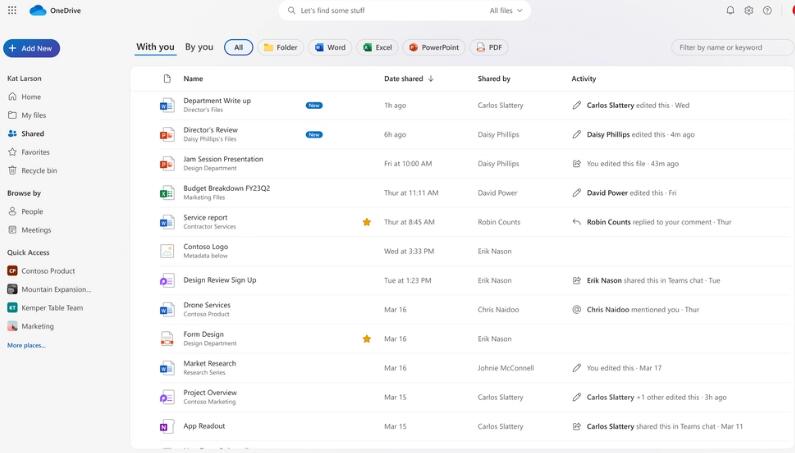Click the Word icon for Market Research
Viewport: 795px width, 453px height.
click(x=167, y=368)
